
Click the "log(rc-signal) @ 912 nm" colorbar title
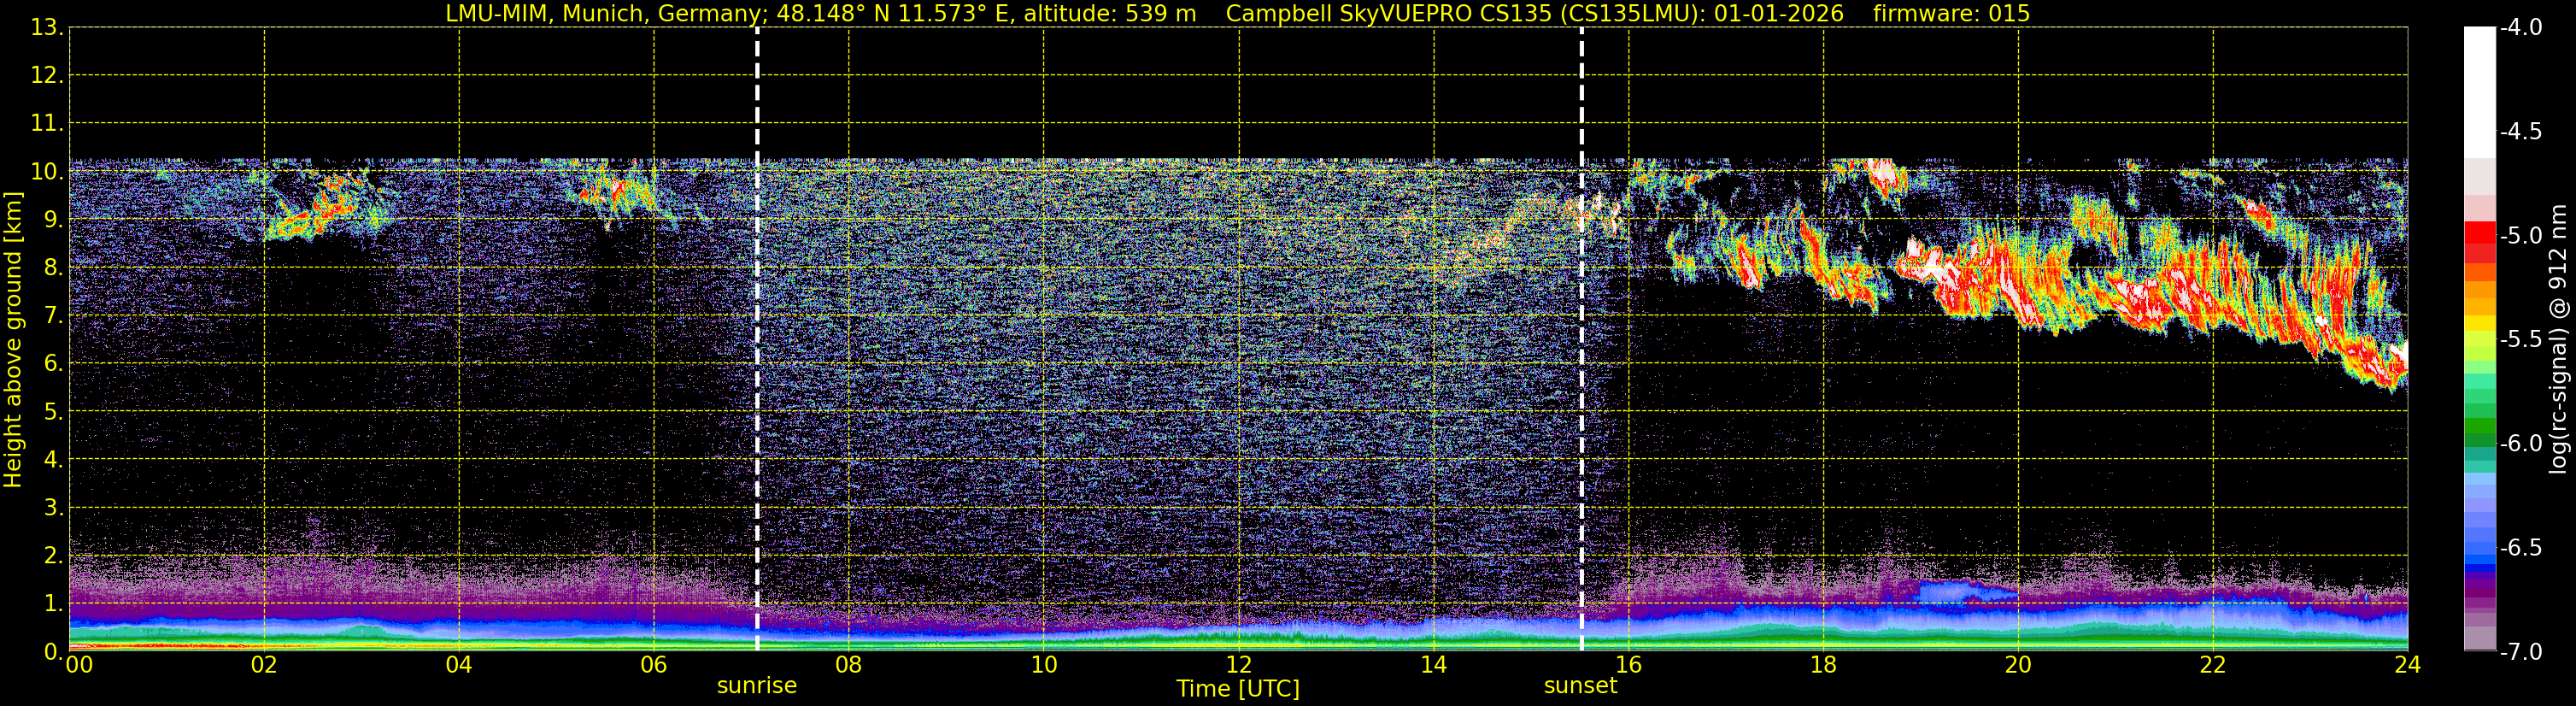[x=2559, y=339]
